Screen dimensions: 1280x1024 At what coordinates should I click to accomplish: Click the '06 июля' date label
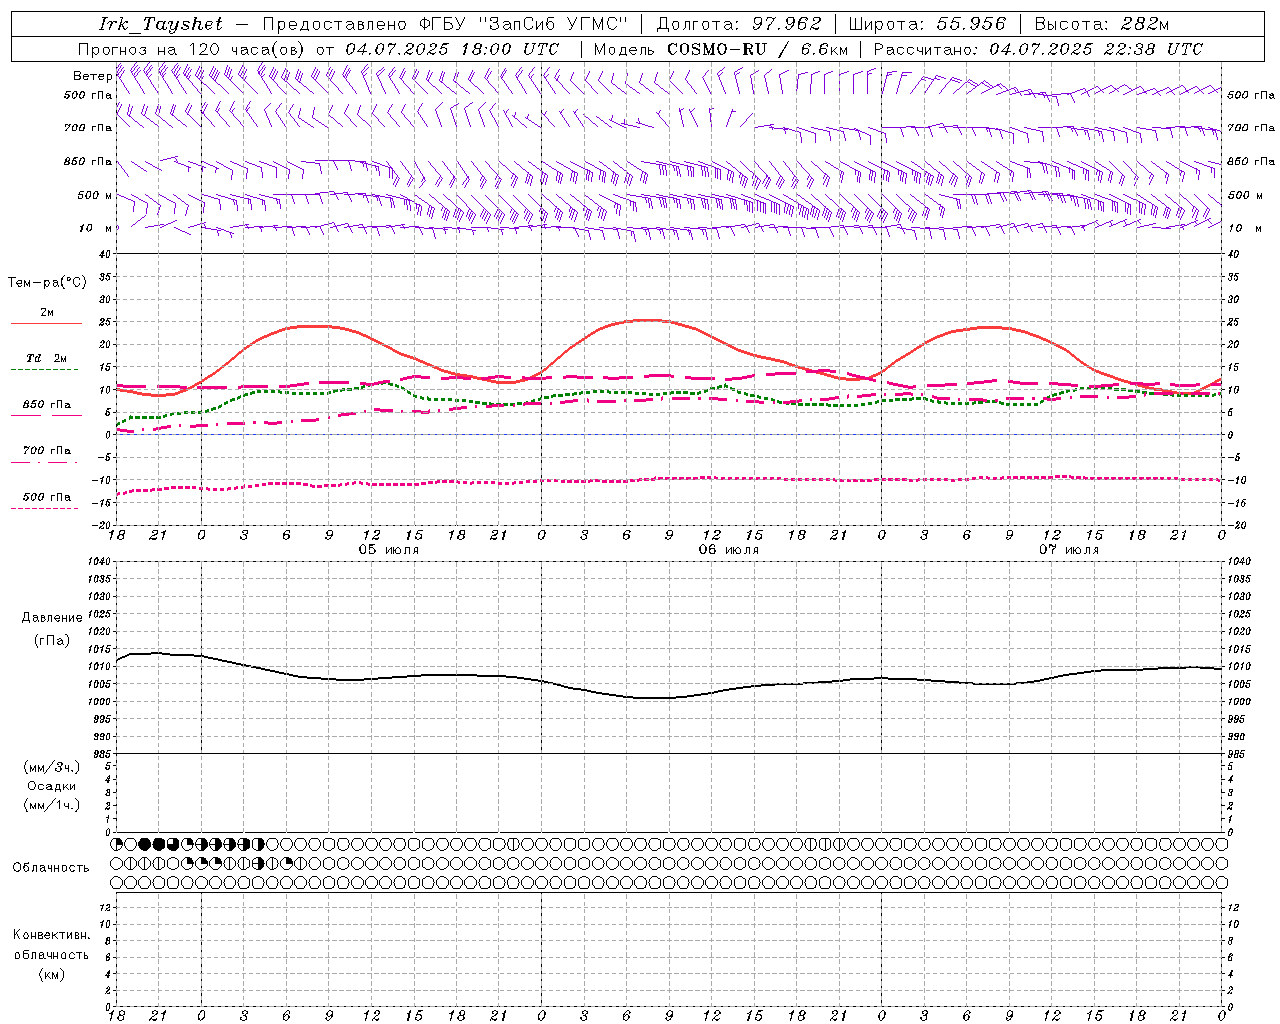(x=728, y=550)
